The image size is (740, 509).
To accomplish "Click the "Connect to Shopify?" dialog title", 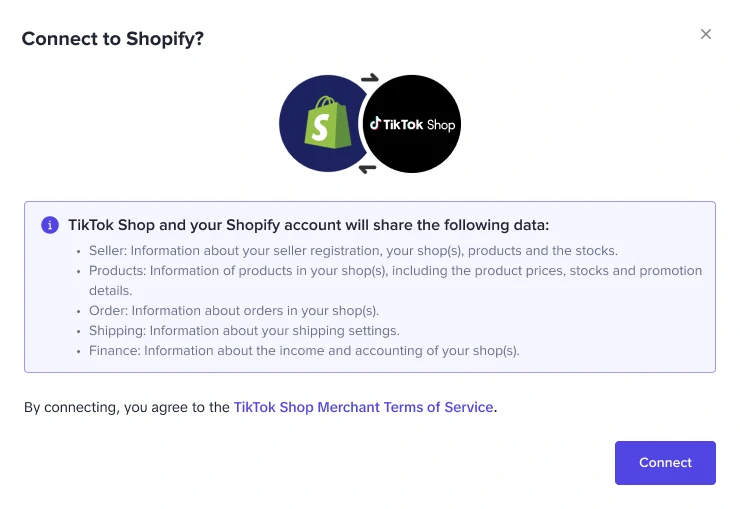I will pos(113,39).
